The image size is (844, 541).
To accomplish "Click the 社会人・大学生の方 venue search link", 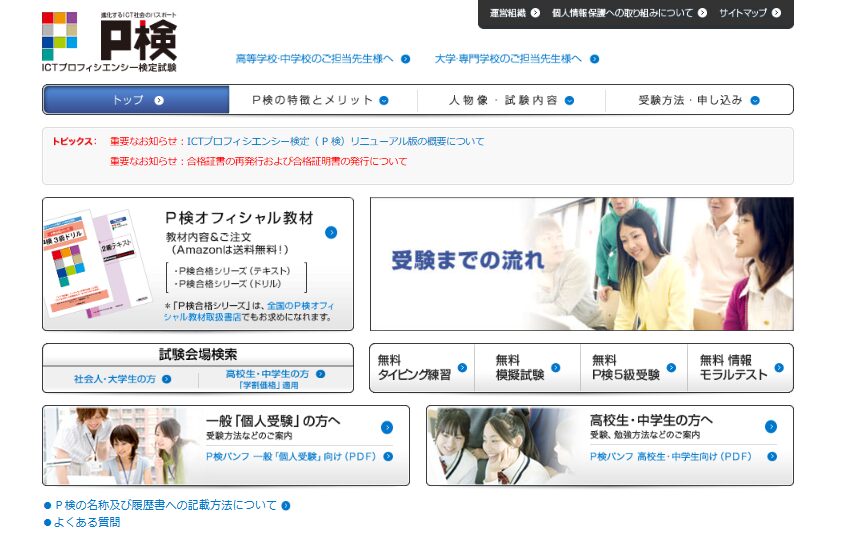I will 122,379.
